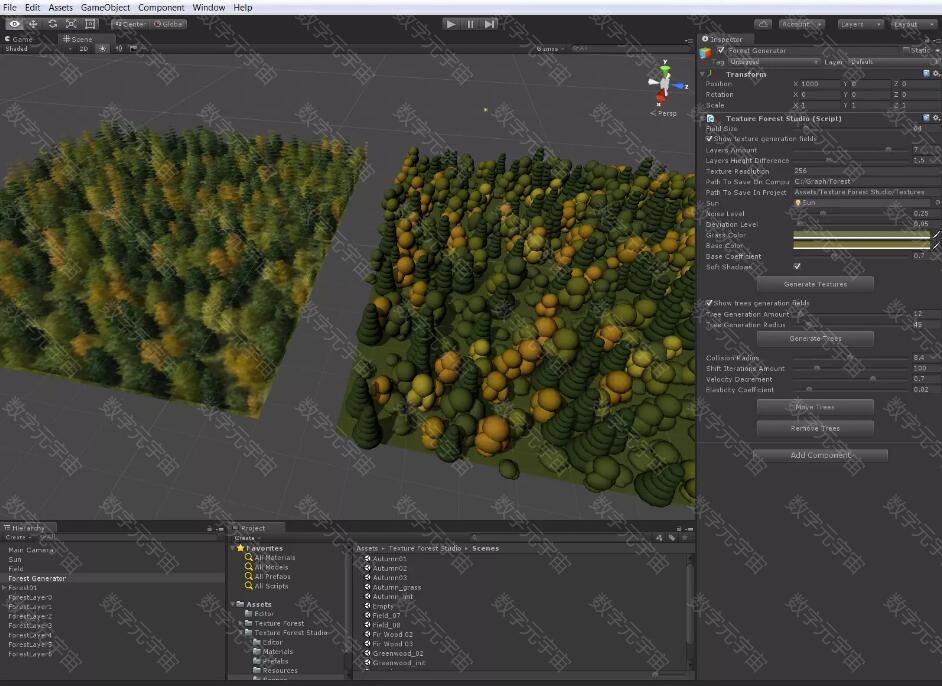Viewport: 942px width, 686px height.
Task: Click Add Component button
Action: coord(821,455)
